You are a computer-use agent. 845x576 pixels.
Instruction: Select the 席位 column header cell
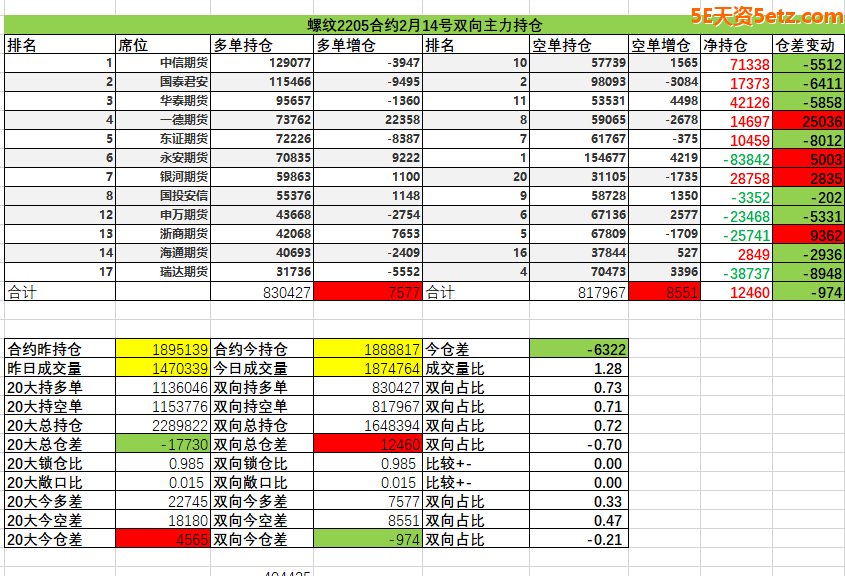tap(160, 45)
